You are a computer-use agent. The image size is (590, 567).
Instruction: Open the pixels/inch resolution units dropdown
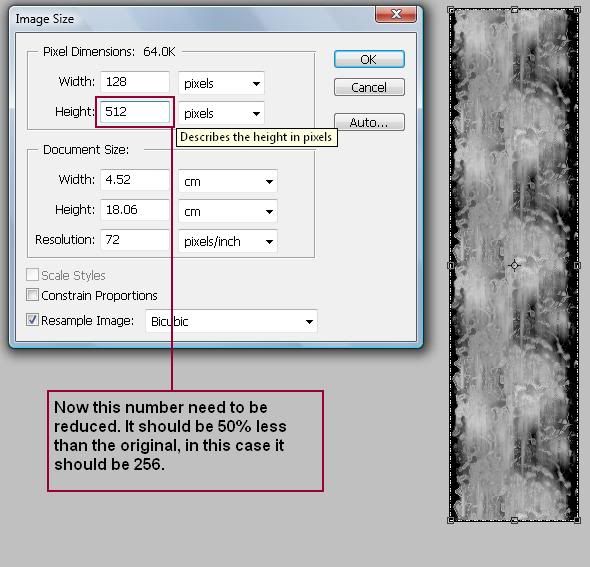pyautogui.click(x=228, y=241)
